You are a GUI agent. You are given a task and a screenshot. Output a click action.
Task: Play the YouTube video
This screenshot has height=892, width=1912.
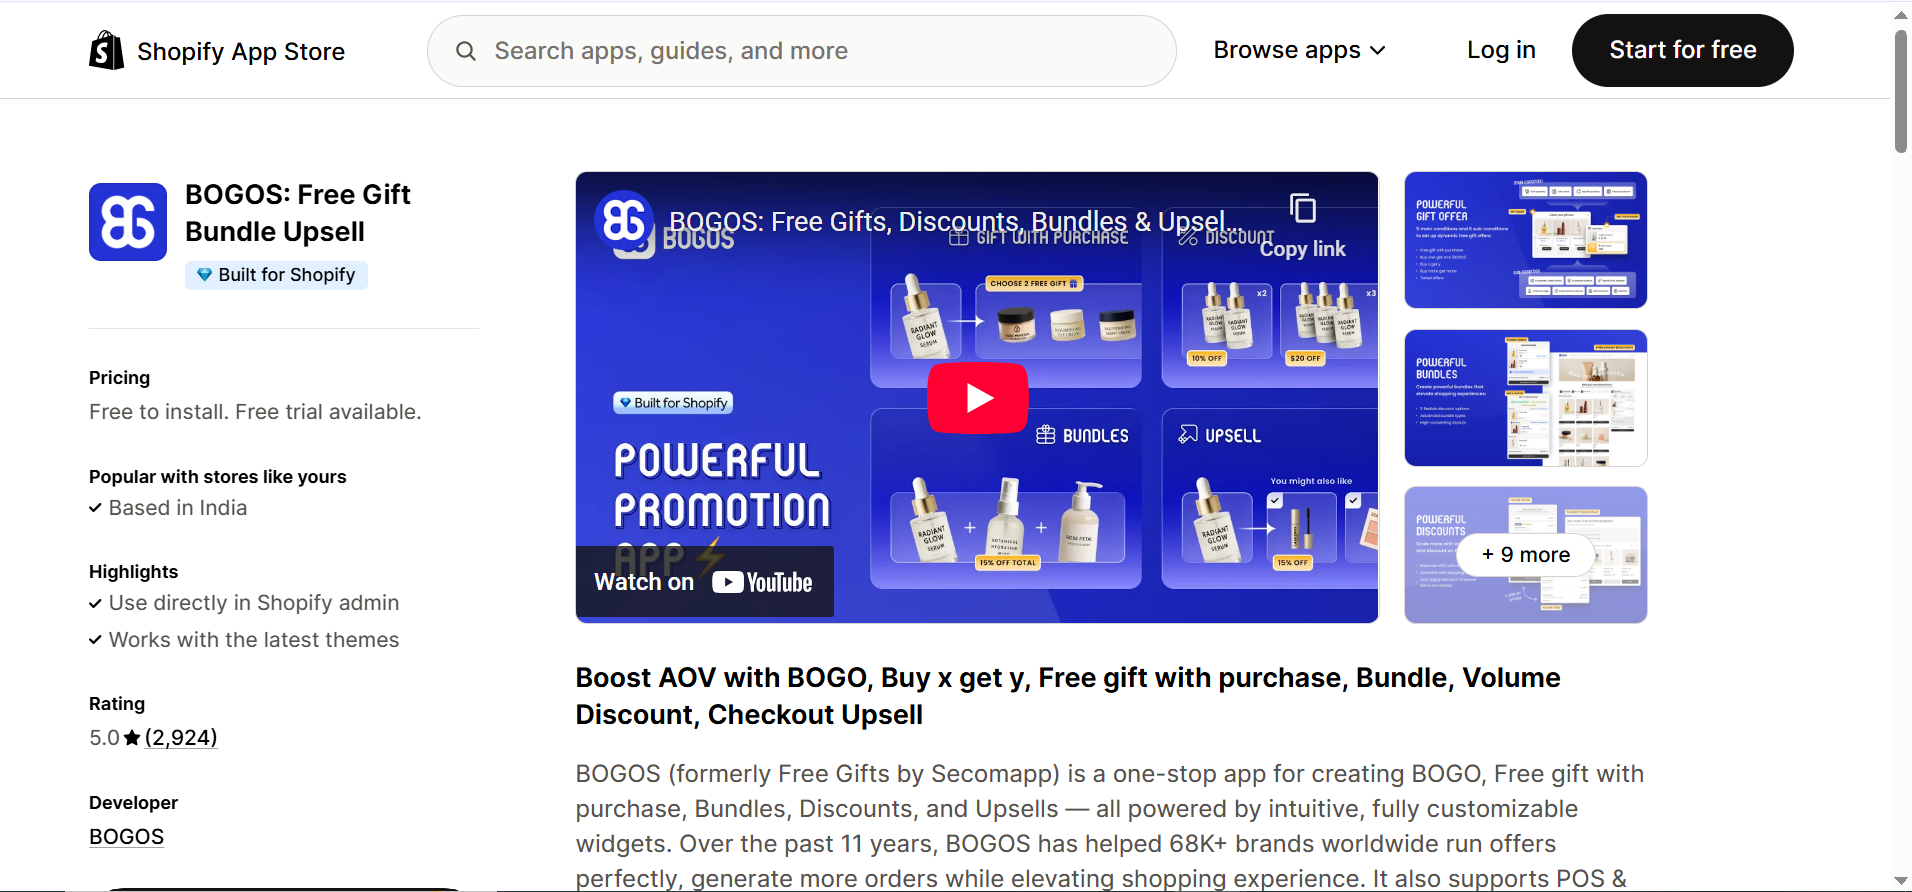(x=978, y=398)
